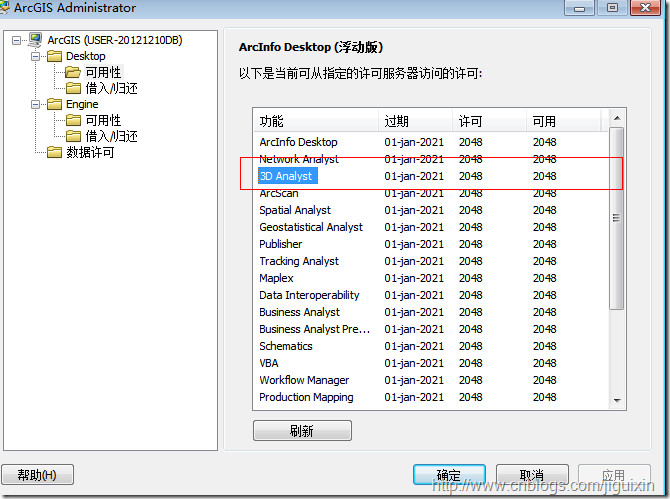This screenshot has height=499, width=670.
Task: Select the Publisher row
Action: click(432, 244)
